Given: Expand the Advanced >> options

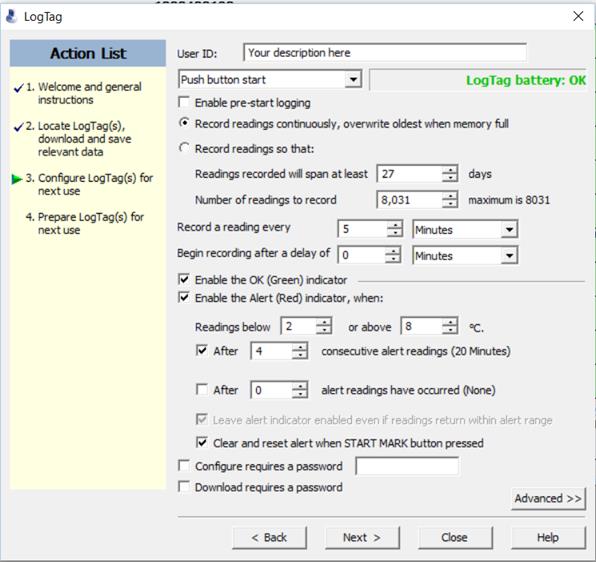Looking at the screenshot, I should click(548, 499).
